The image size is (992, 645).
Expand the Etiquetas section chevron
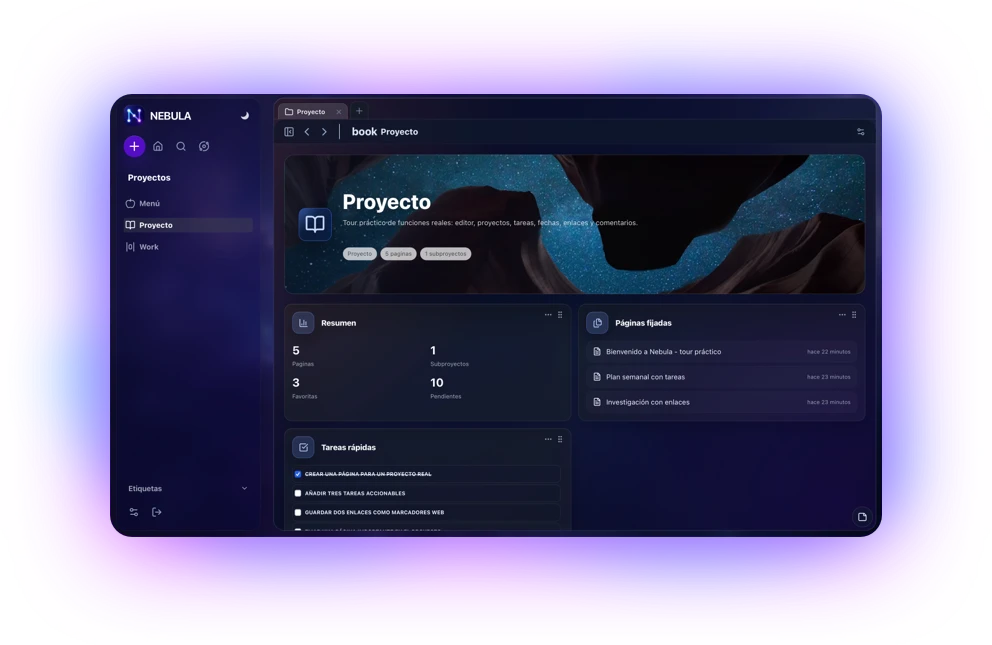[244, 488]
